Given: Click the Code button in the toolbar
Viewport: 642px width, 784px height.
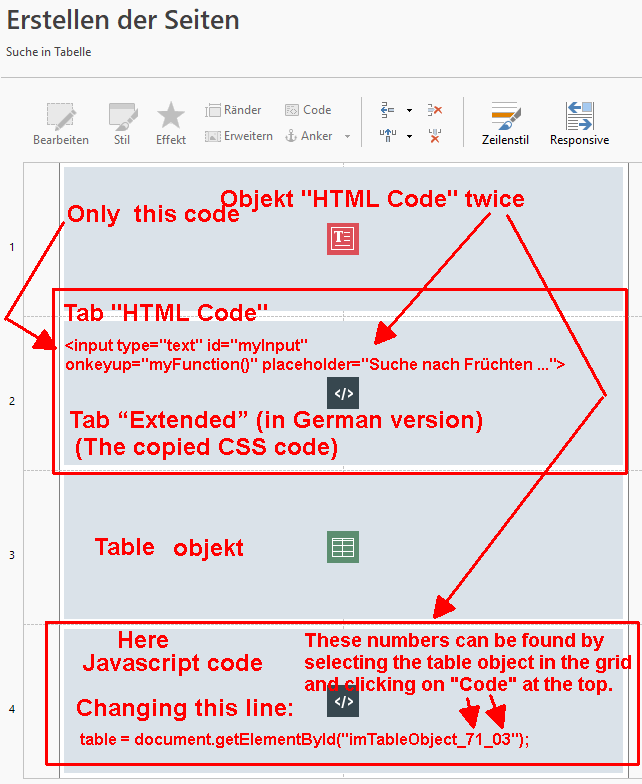Looking at the screenshot, I should 308,110.
